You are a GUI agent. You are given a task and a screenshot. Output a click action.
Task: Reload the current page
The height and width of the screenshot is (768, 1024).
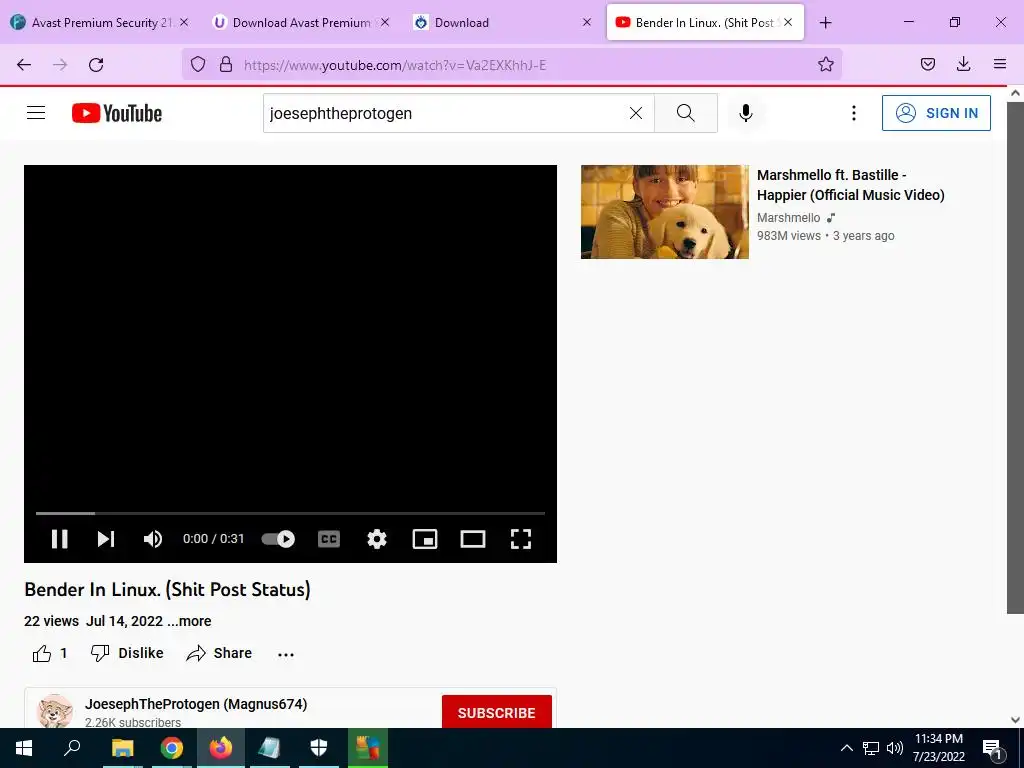(x=96, y=65)
